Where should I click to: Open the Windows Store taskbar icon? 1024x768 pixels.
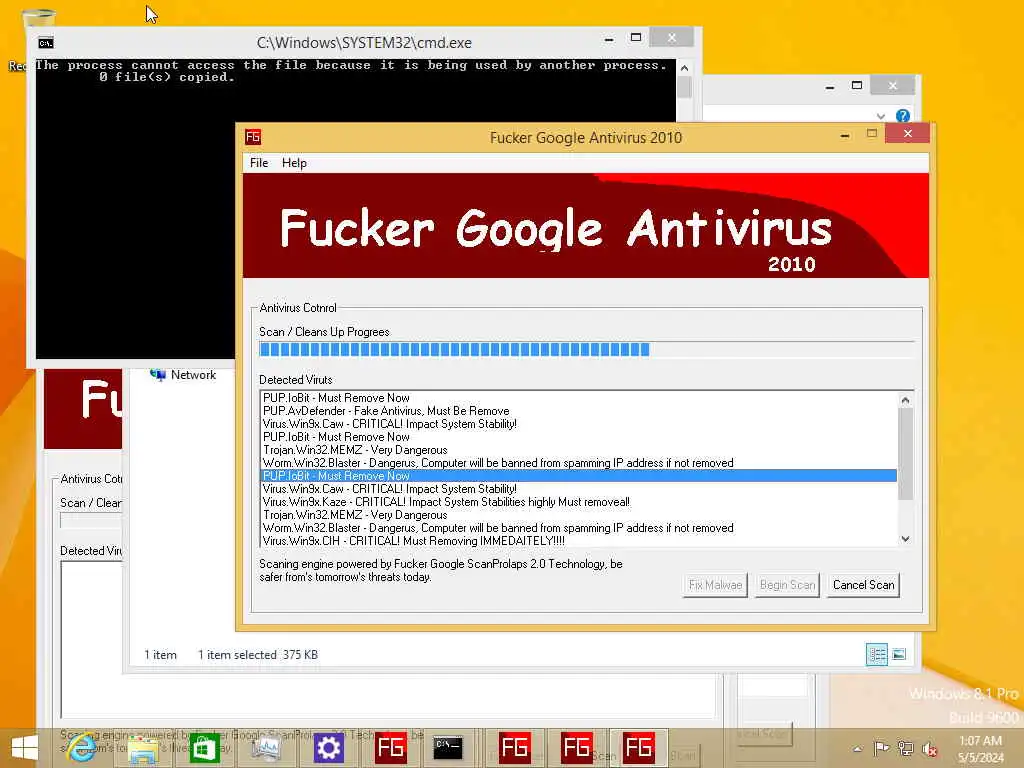pos(204,748)
